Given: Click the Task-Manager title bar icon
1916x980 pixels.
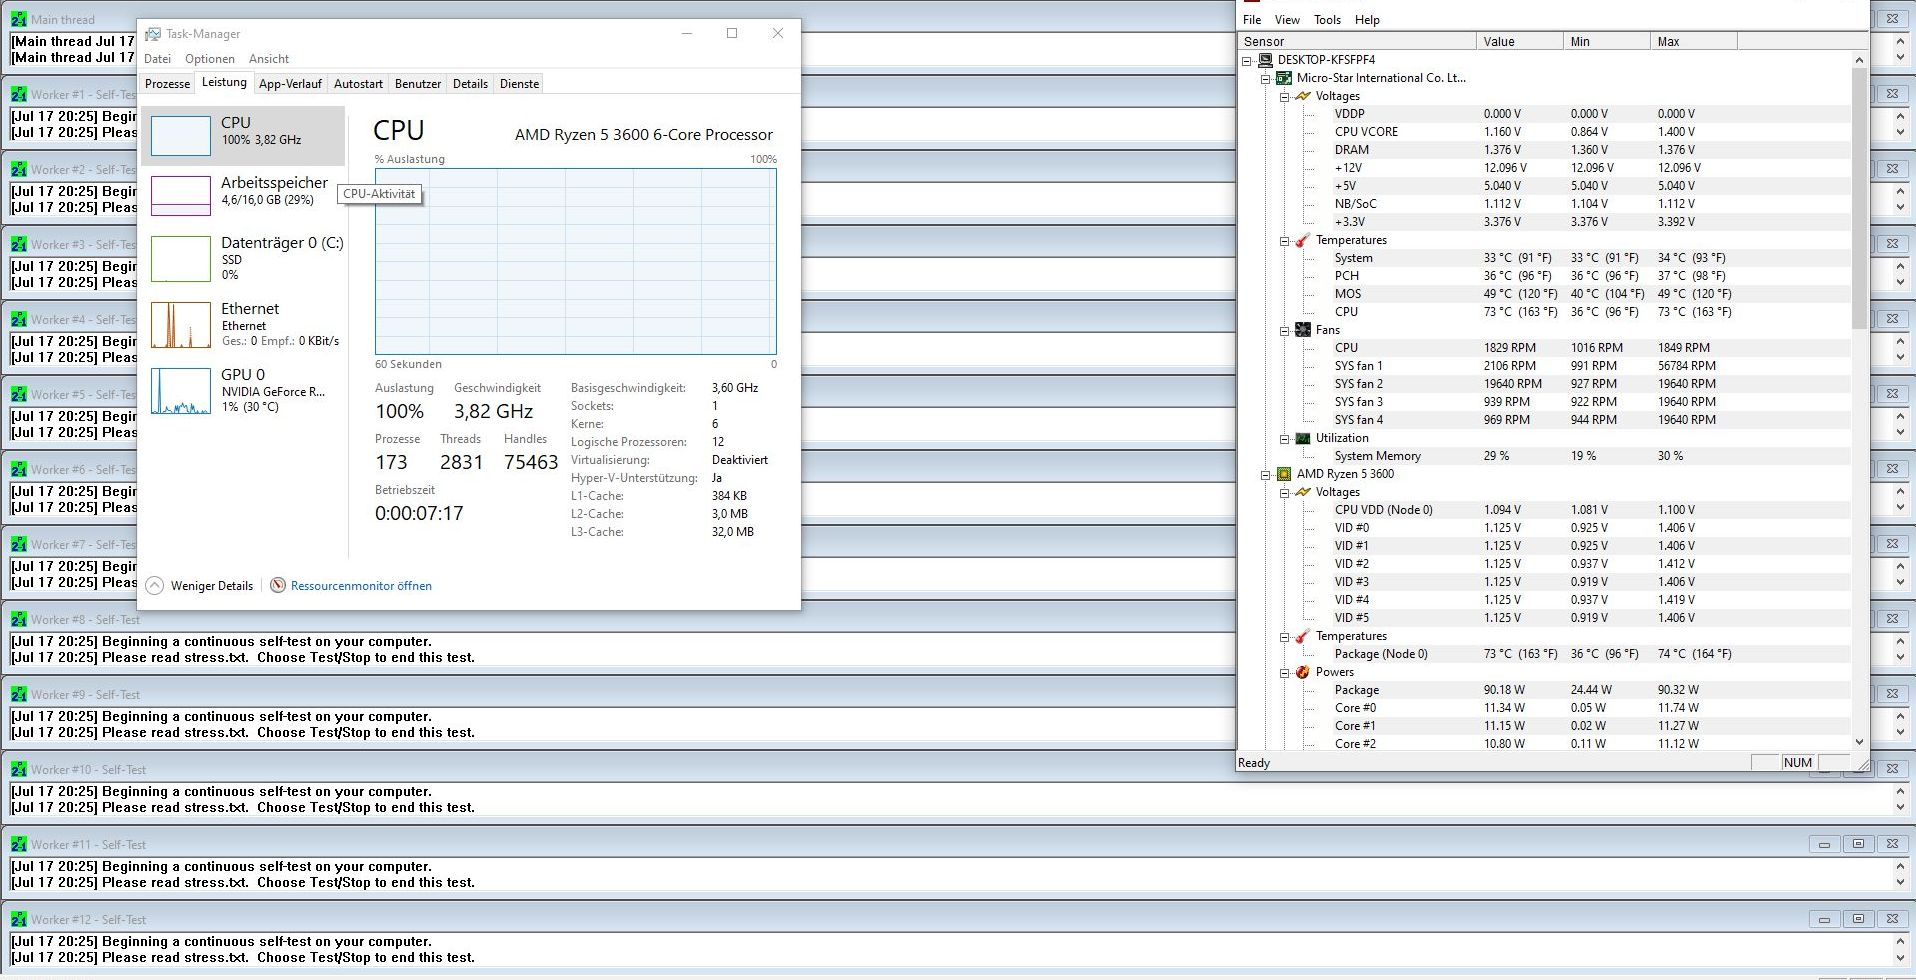Looking at the screenshot, I should [x=153, y=34].
